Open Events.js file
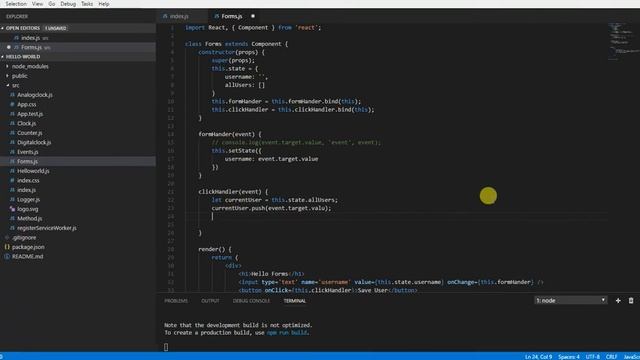This screenshot has width=640, height=360. [28, 152]
